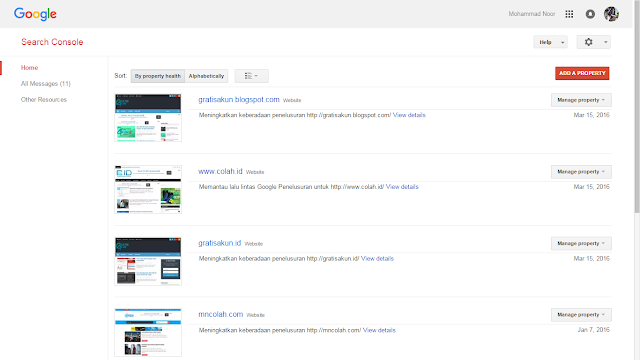This screenshot has width=640, height=360.
Task: Open Other Resources in sidebar
Action: [x=44, y=100]
